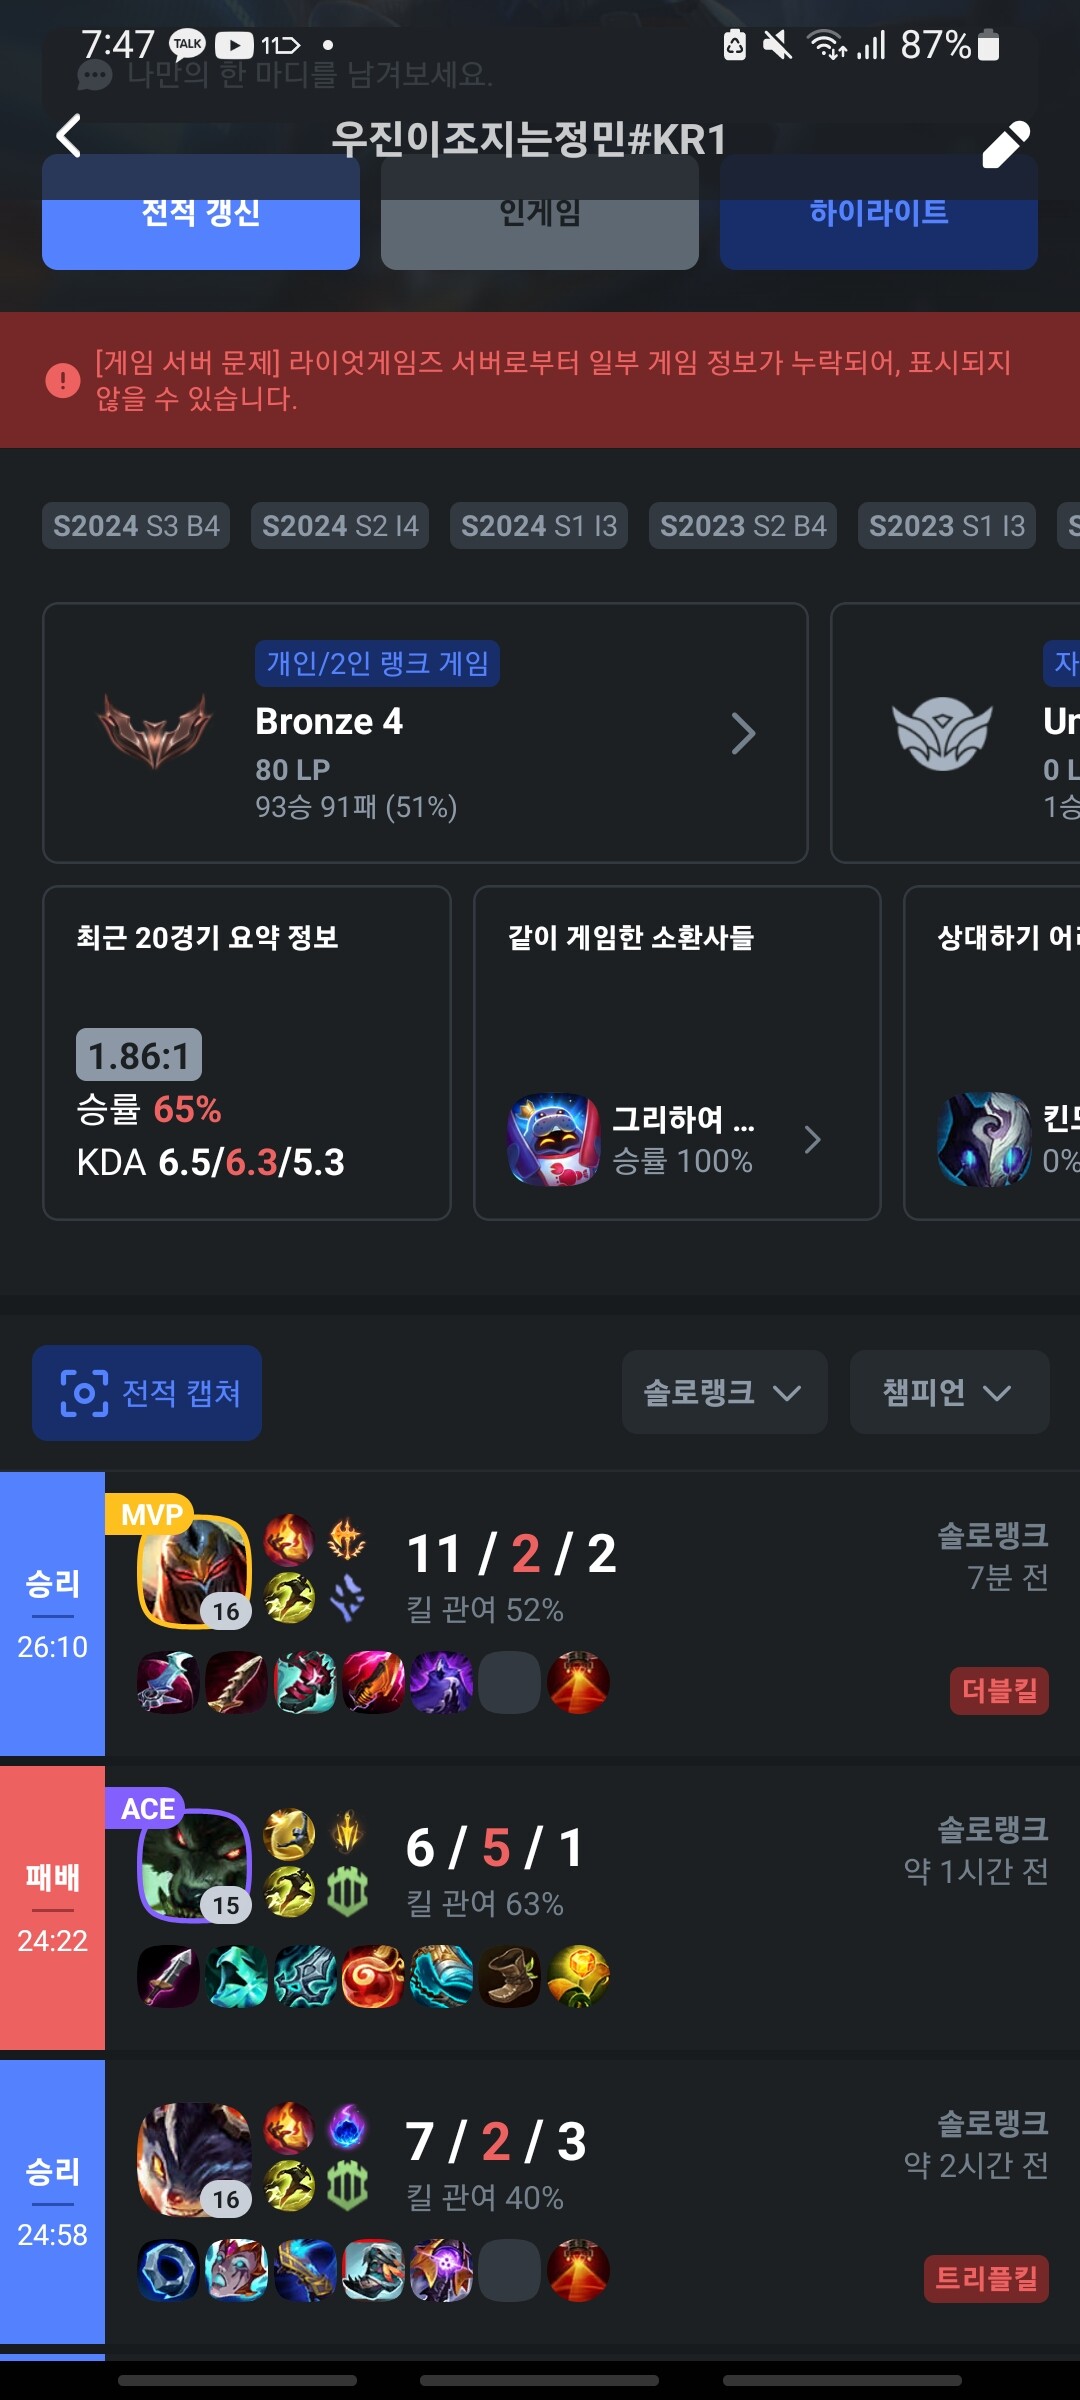
Task: Select the S2024 S3 B4 season tag
Action: tap(136, 526)
